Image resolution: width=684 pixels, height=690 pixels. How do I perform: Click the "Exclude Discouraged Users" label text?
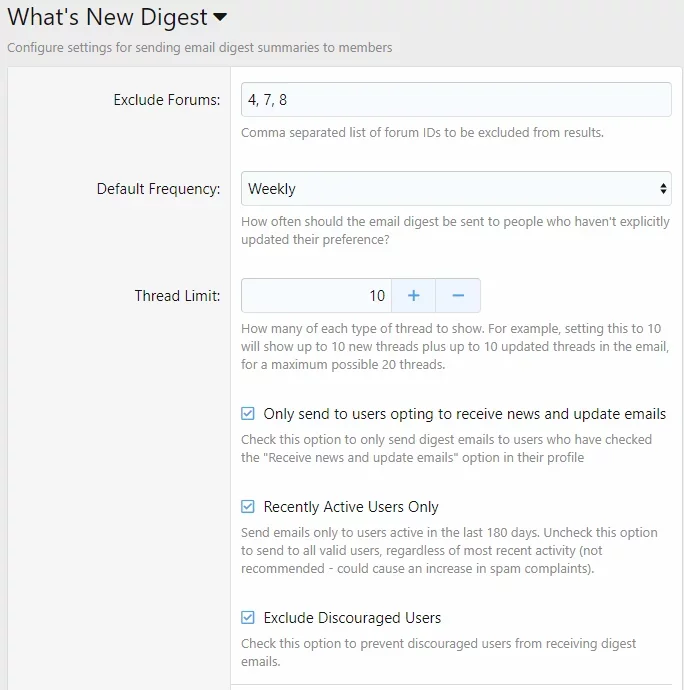click(352, 618)
